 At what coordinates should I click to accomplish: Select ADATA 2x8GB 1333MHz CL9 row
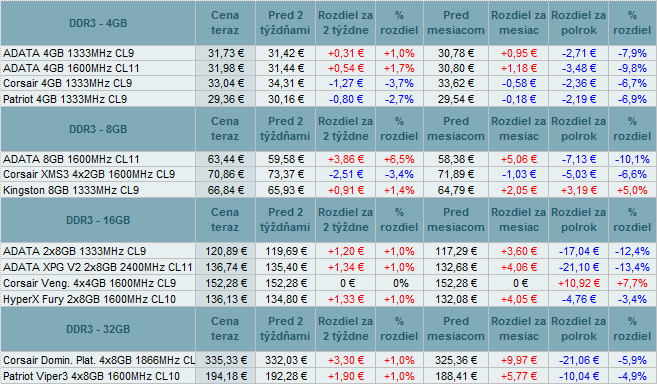click(x=328, y=252)
